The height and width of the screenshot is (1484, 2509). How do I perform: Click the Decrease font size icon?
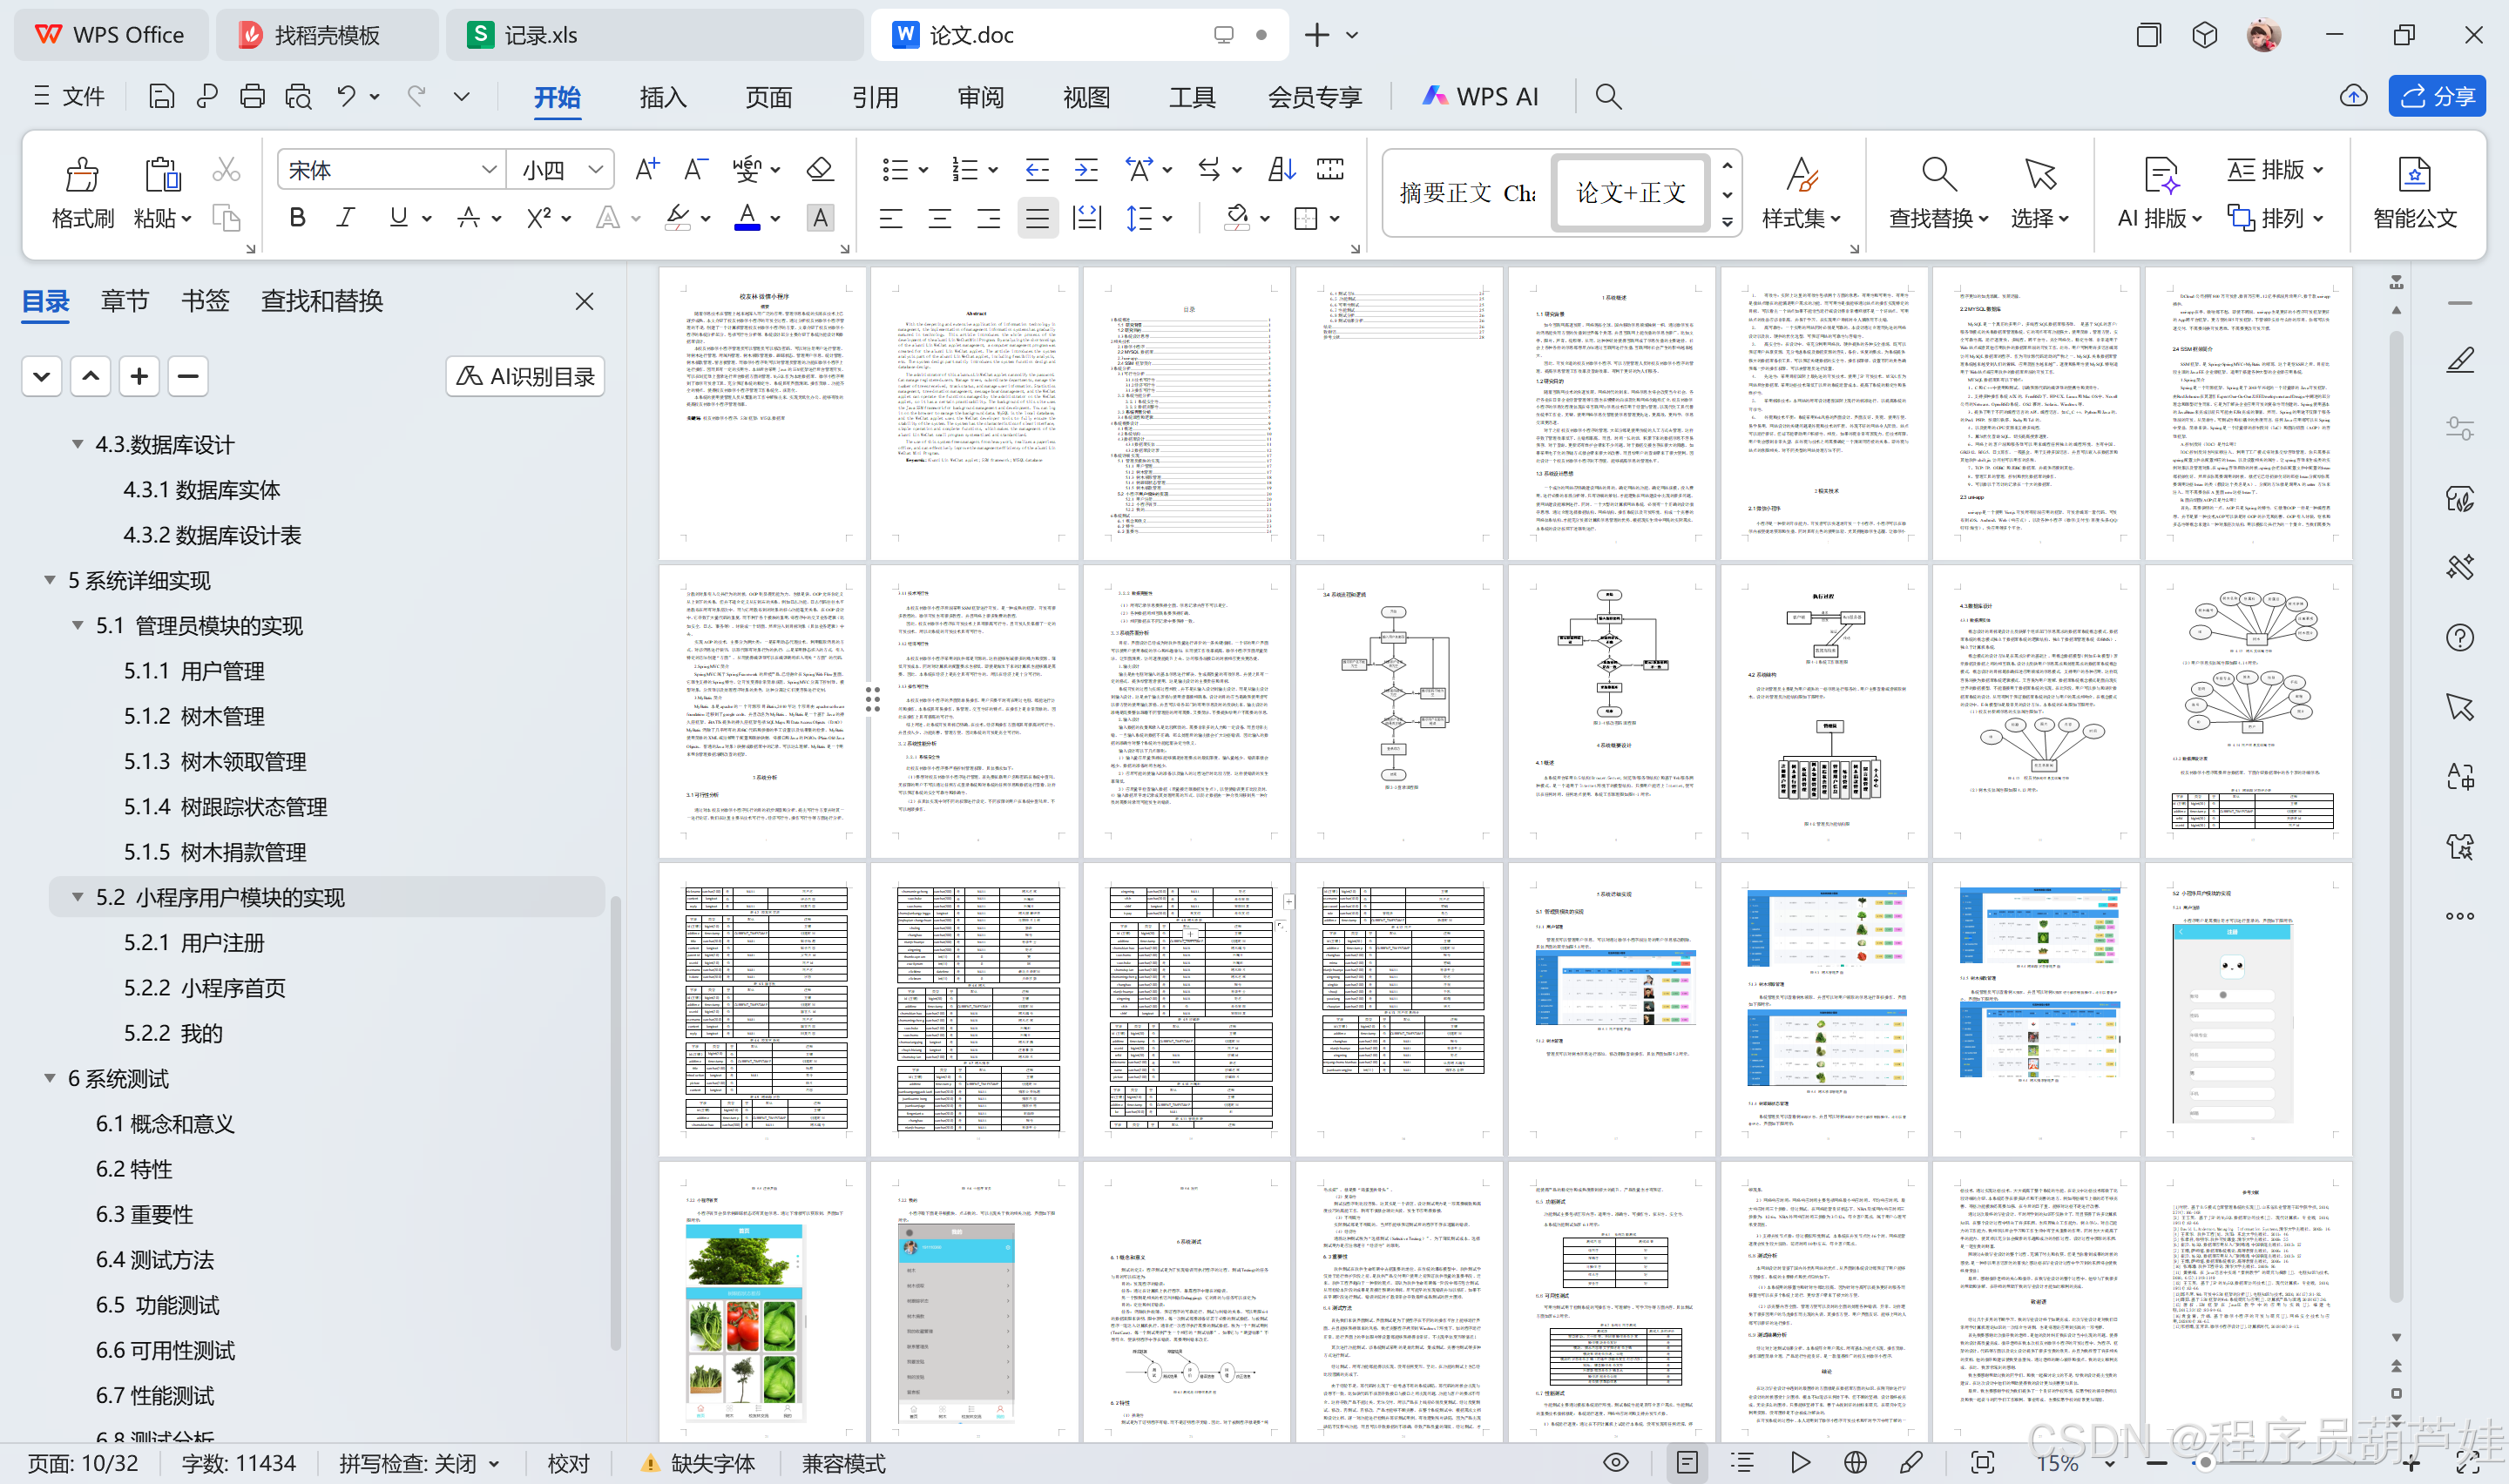[x=696, y=169]
